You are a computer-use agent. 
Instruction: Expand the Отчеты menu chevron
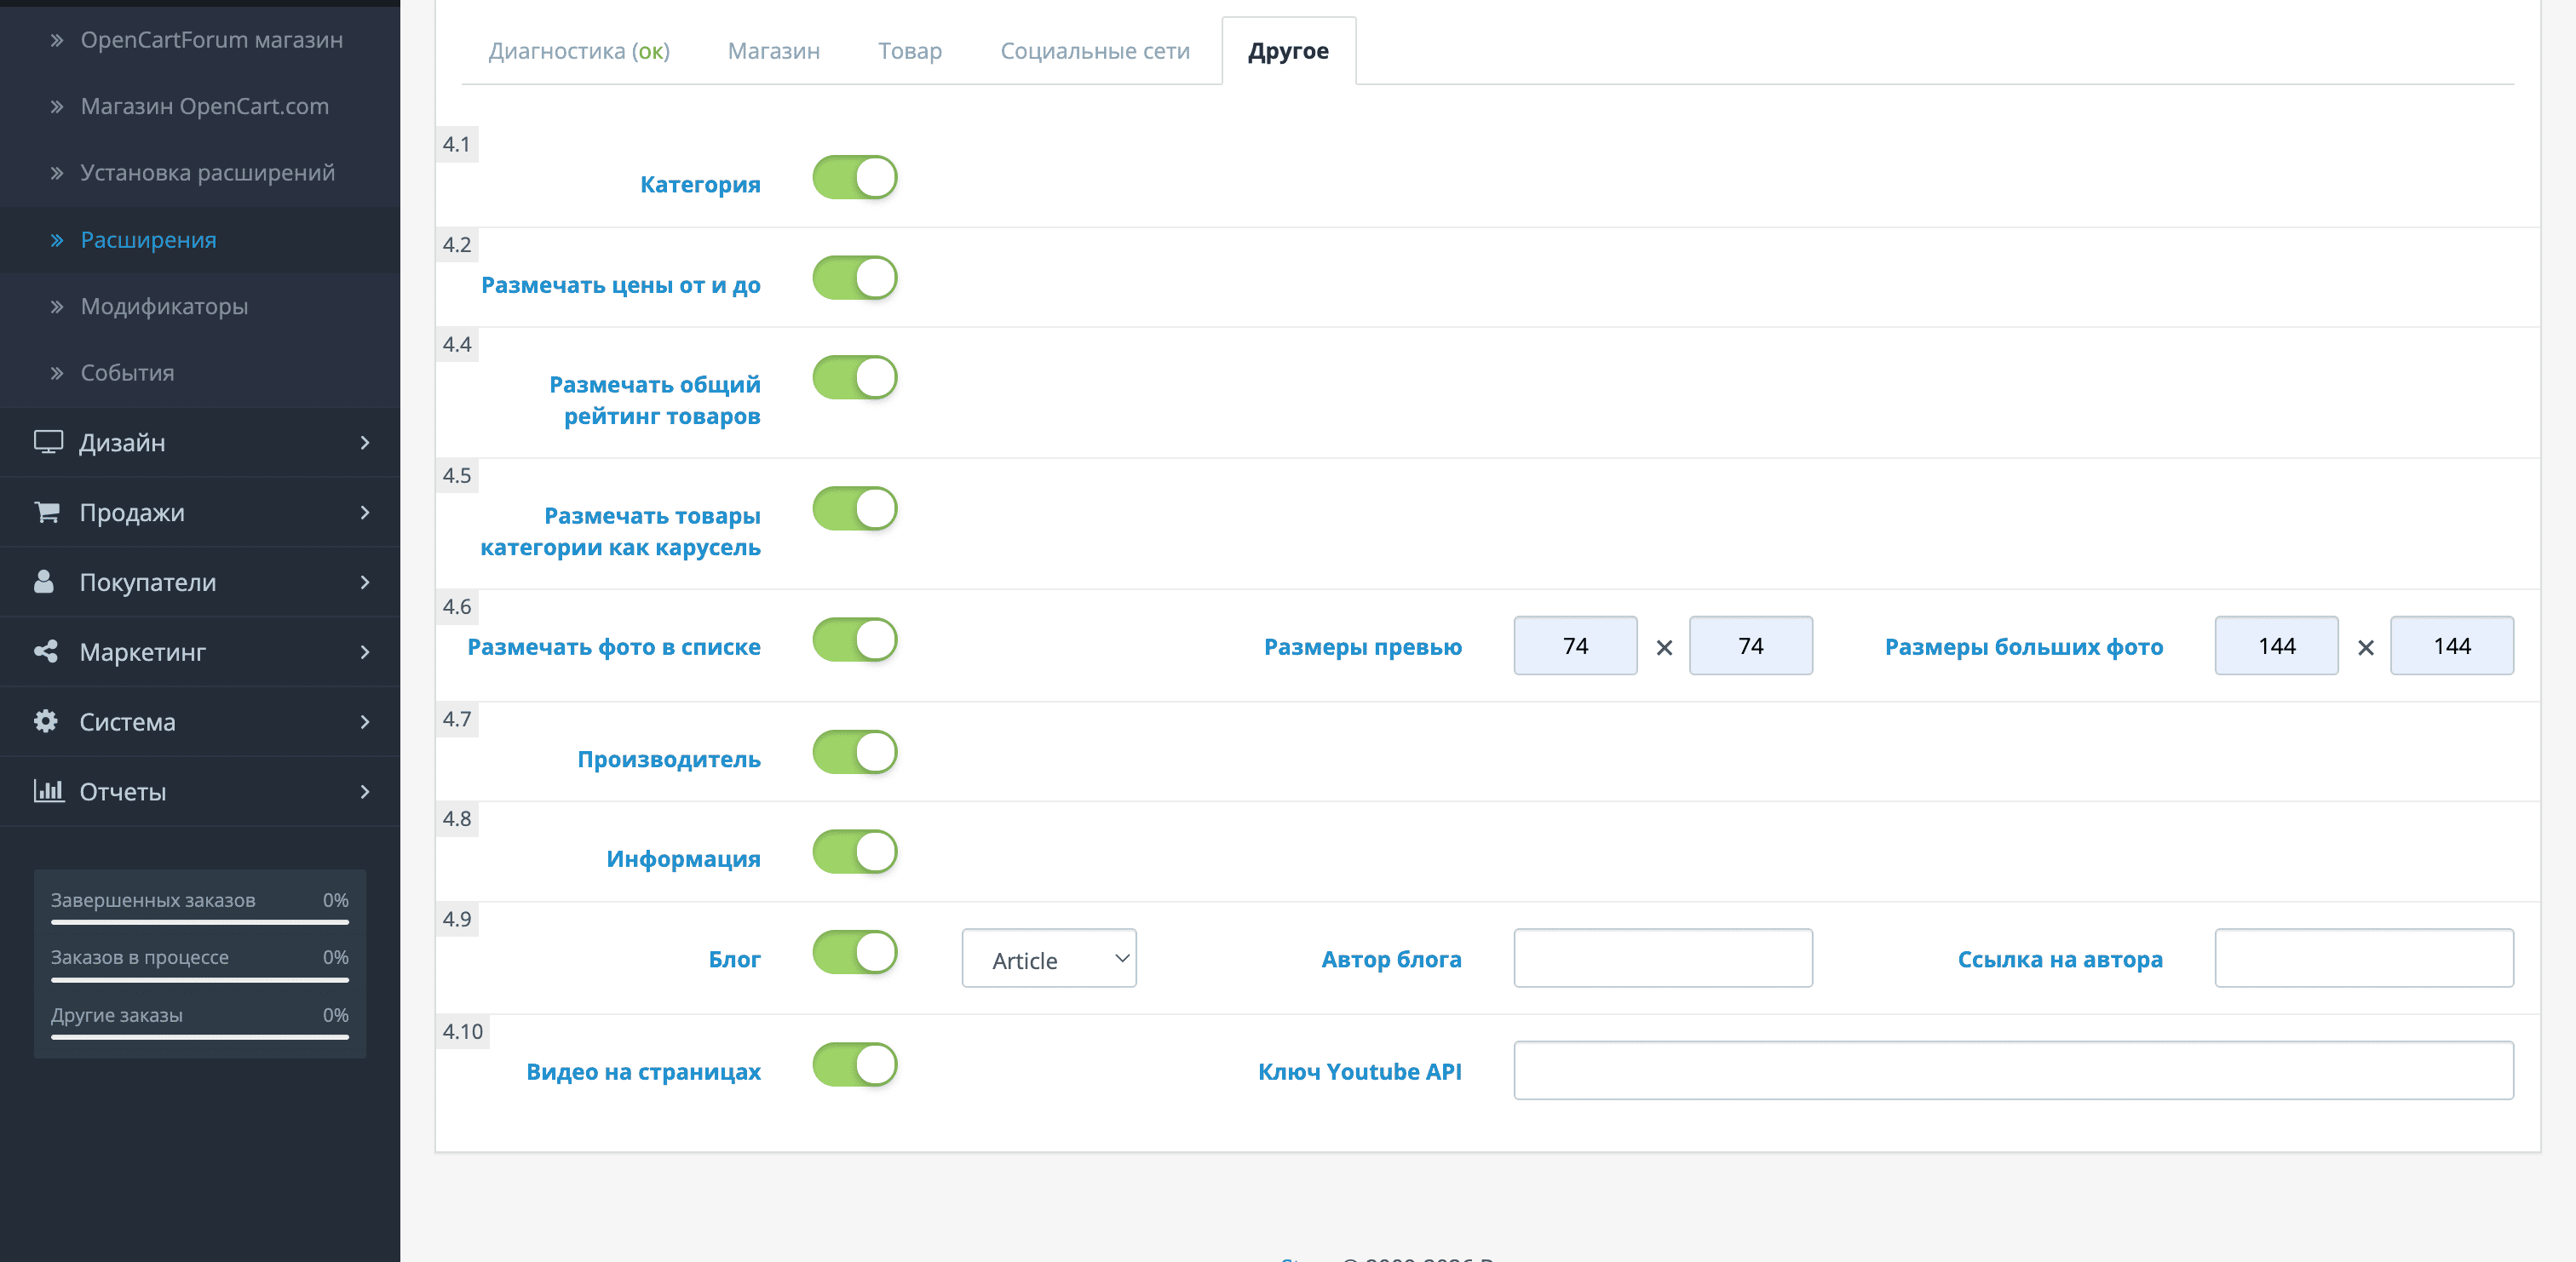pyautogui.click(x=365, y=792)
